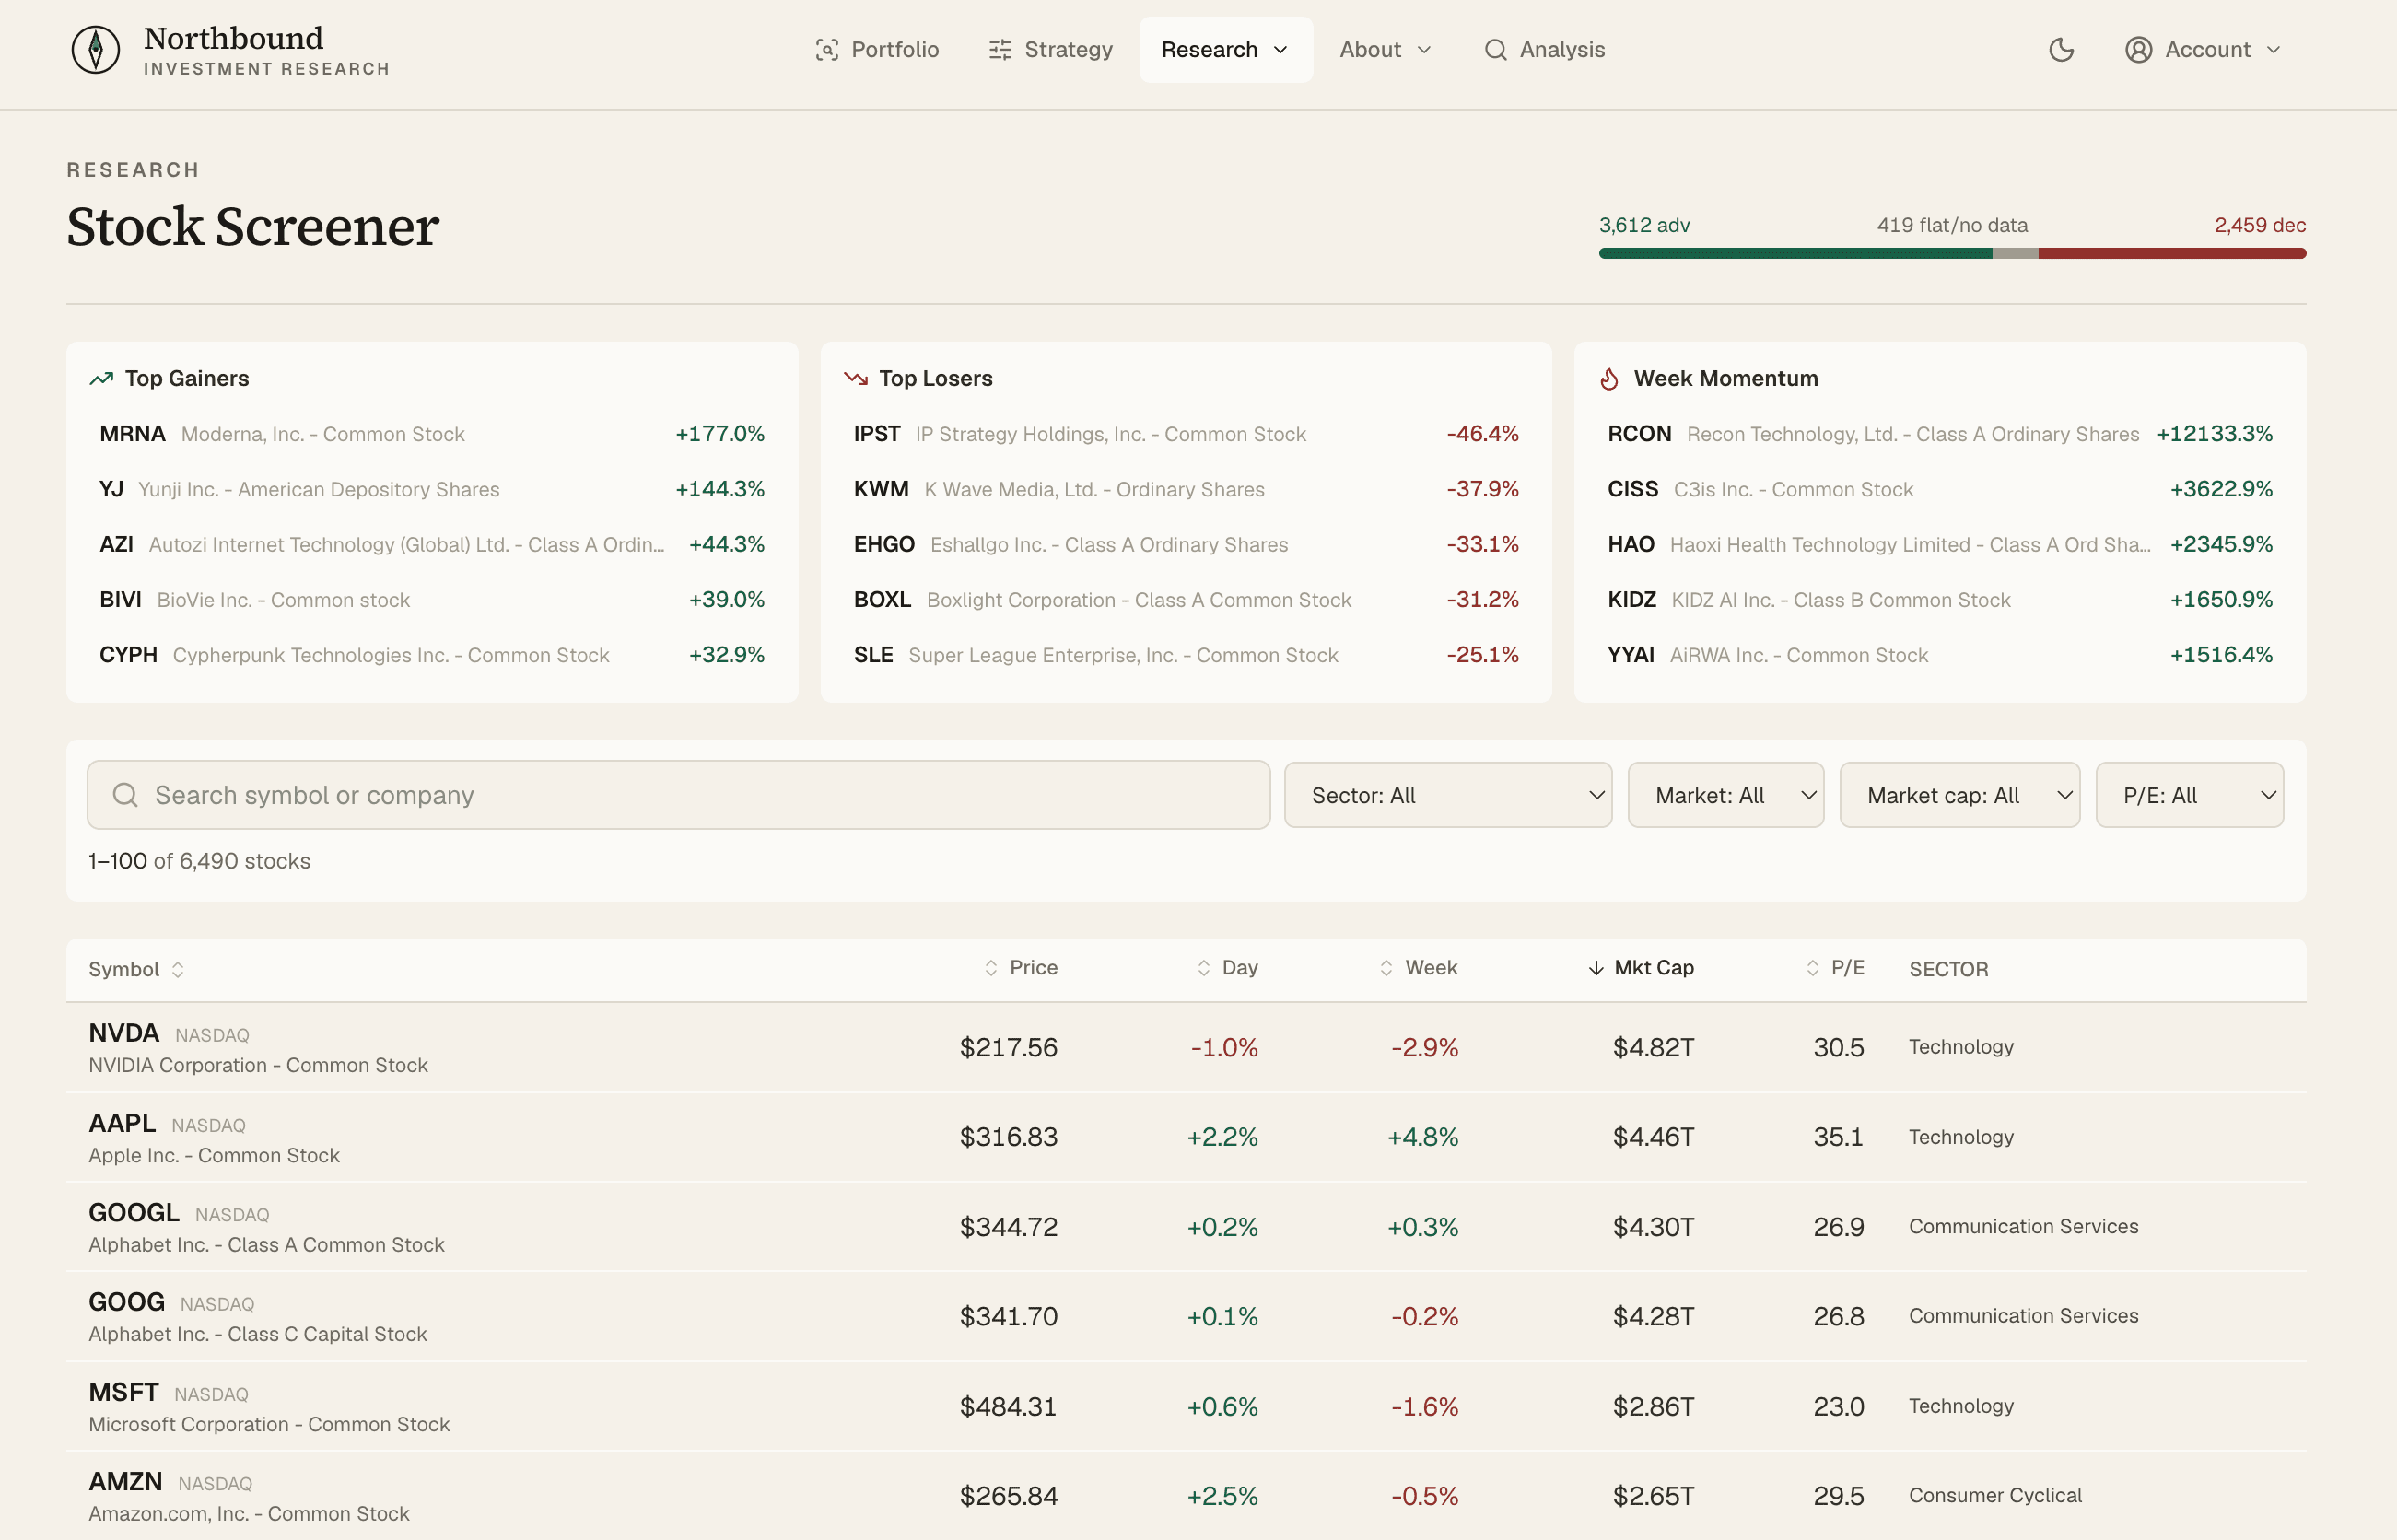The image size is (2397, 1540).
Task: Sort the table by Week column
Action: 1418,968
